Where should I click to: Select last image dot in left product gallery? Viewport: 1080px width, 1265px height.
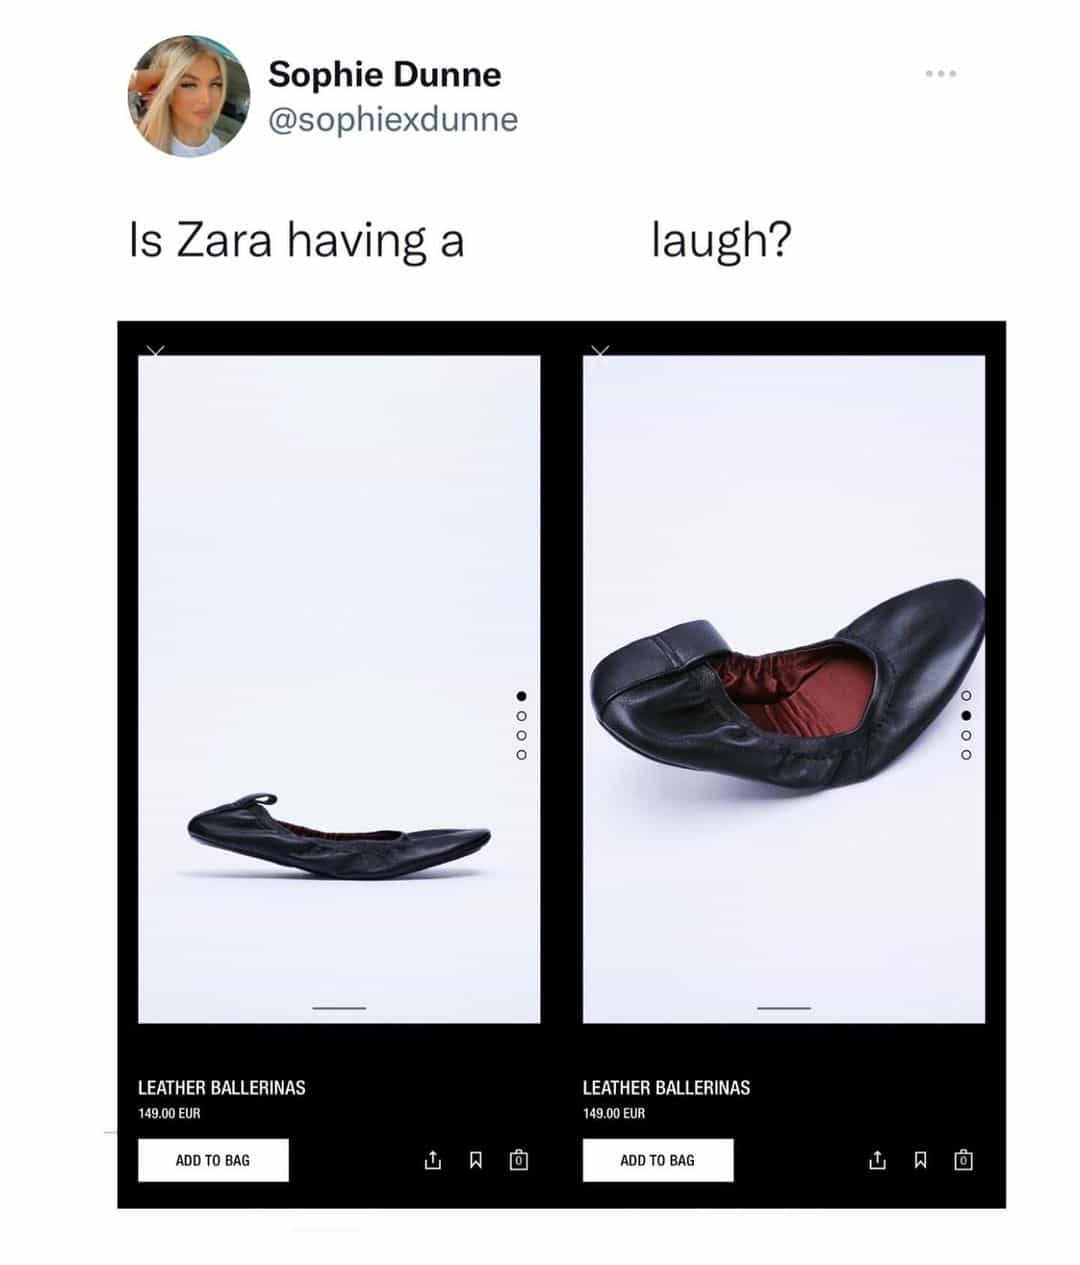pos(521,755)
